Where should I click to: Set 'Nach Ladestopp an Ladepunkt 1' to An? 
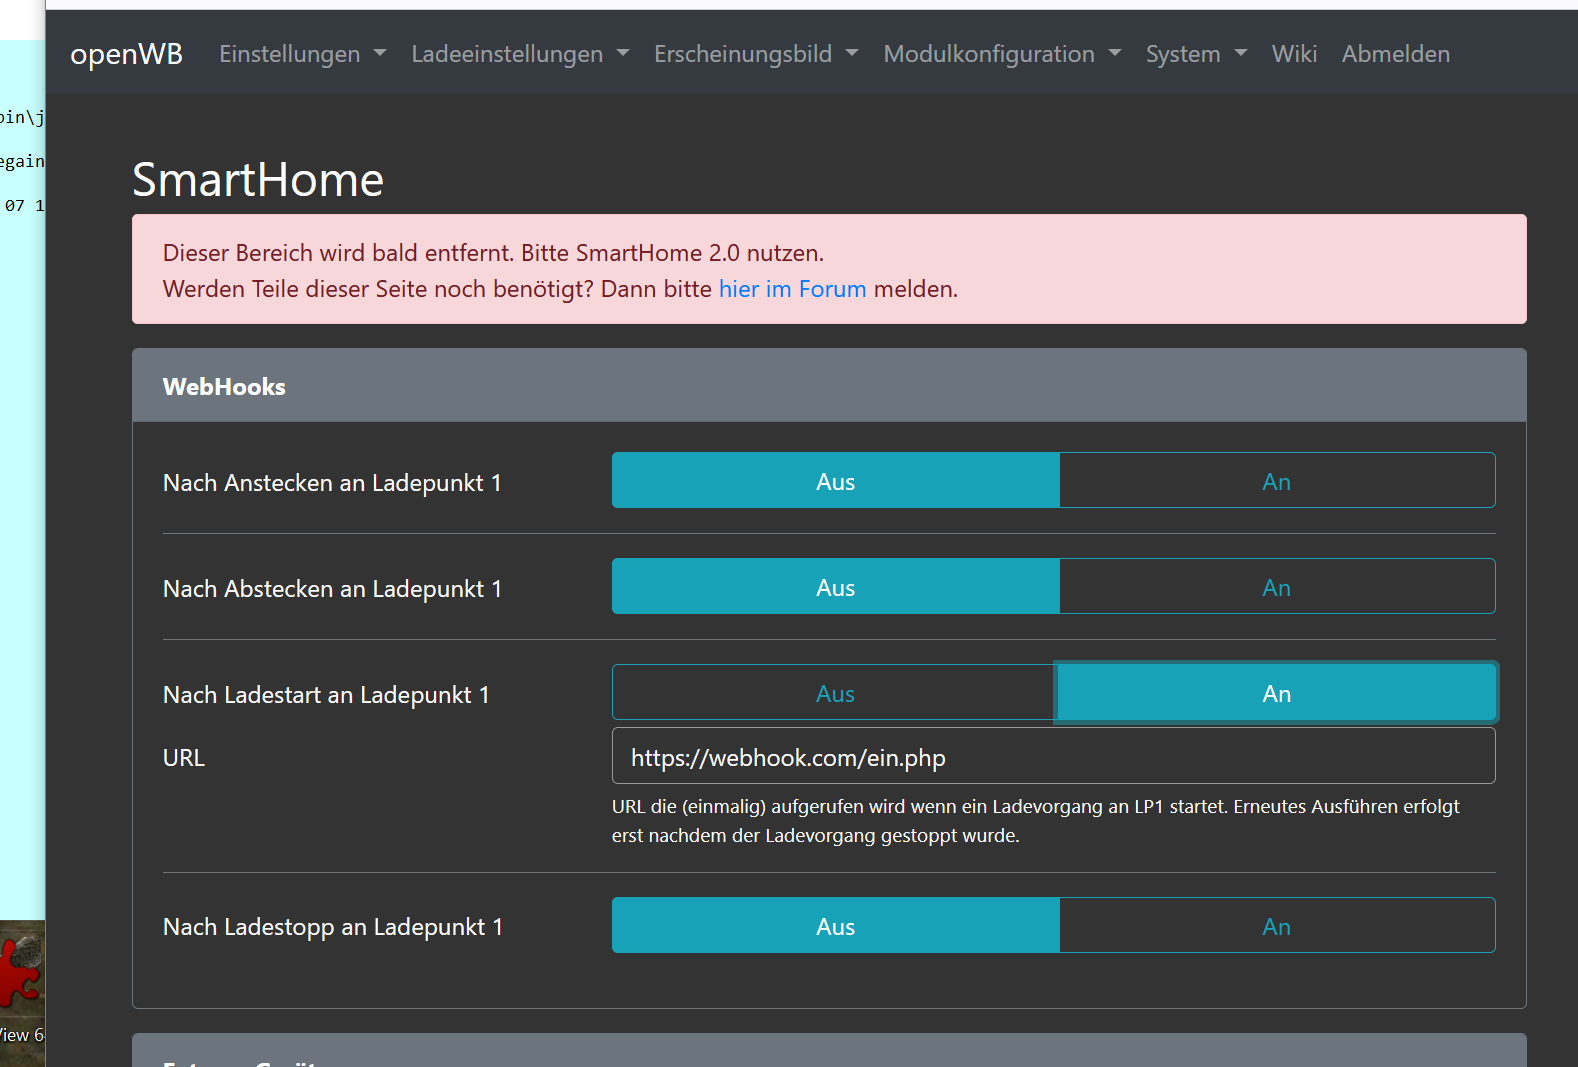[1277, 926]
